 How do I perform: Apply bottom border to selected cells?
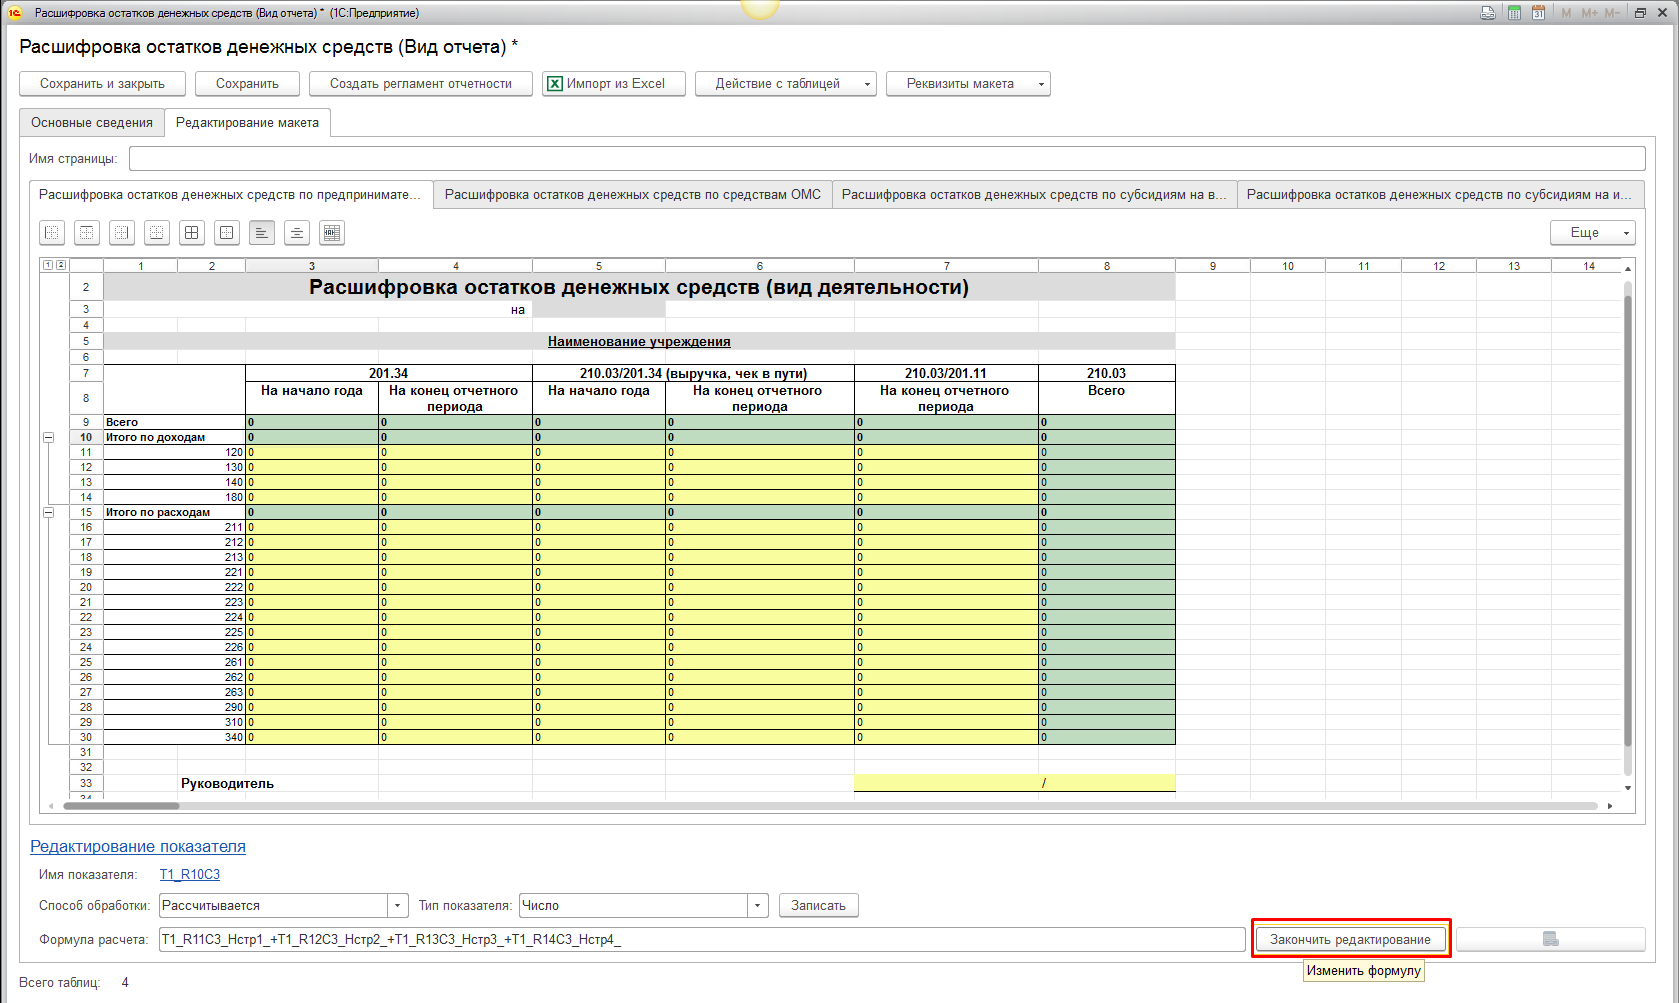click(x=157, y=233)
